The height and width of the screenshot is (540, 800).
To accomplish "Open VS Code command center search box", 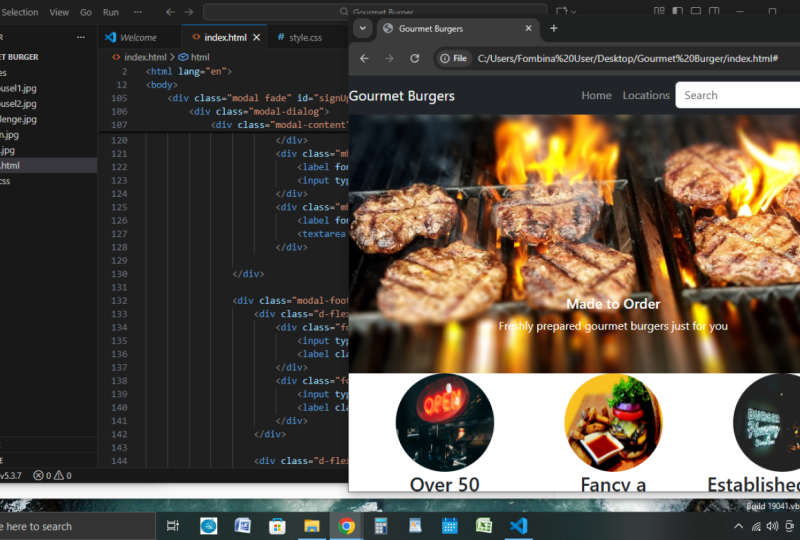I will 375,12.
